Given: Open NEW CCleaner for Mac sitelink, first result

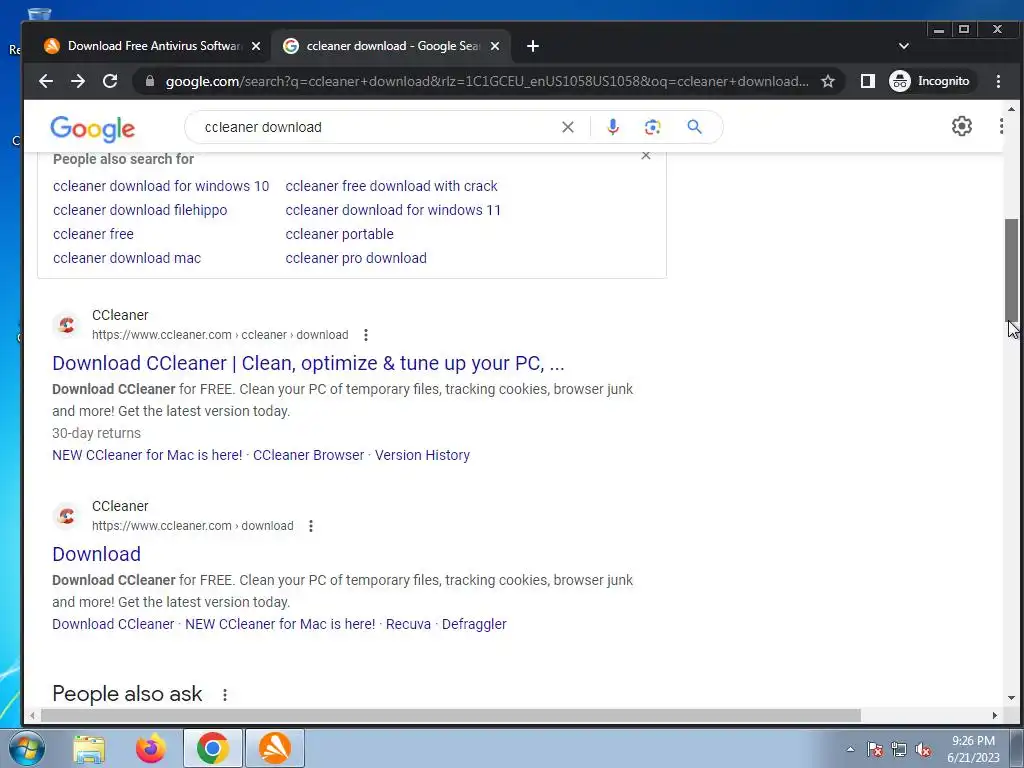Looking at the screenshot, I should (147, 455).
